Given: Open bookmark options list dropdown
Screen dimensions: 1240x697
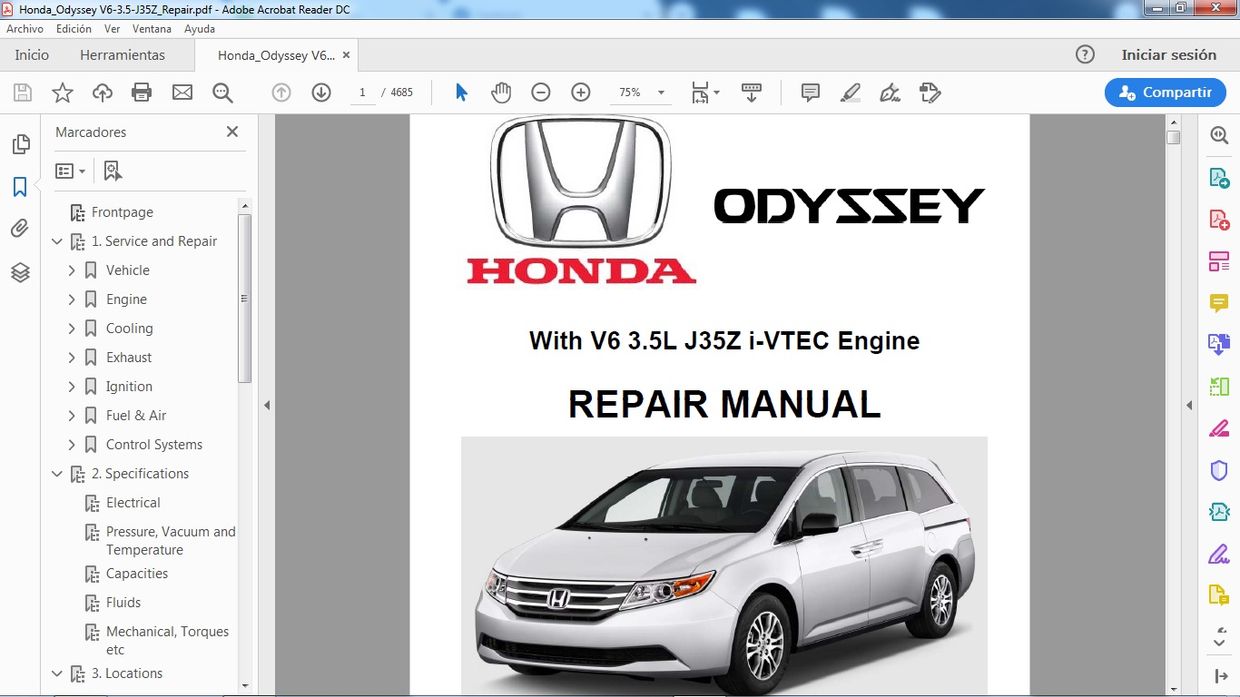Looking at the screenshot, I should coord(70,171).
